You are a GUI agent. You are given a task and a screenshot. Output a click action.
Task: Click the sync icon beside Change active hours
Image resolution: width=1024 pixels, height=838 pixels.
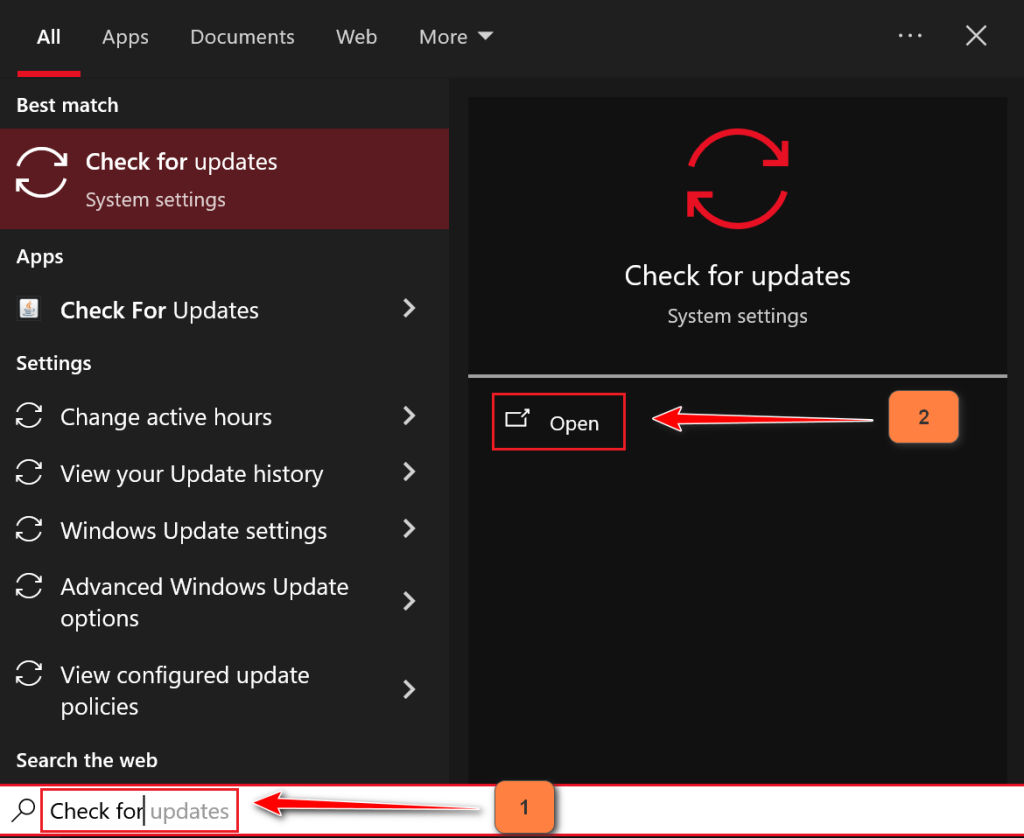point(29,416)
